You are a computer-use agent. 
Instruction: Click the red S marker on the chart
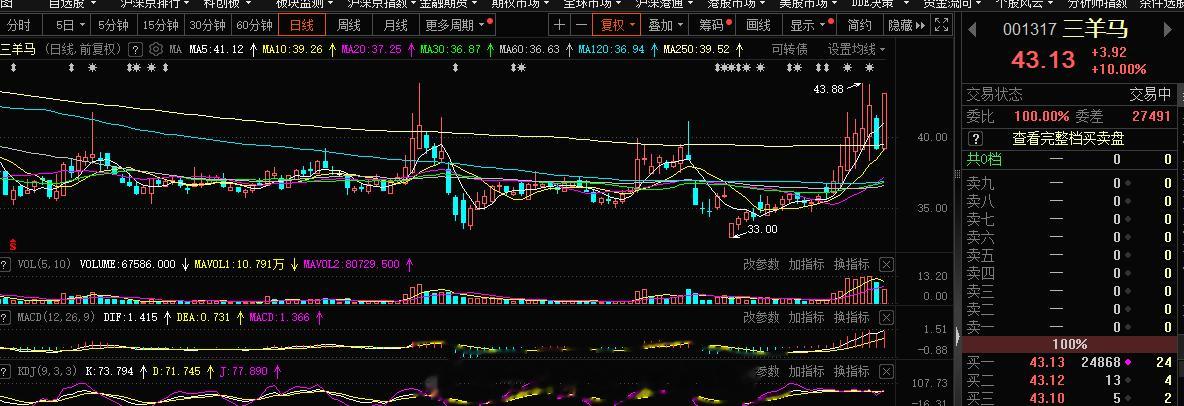tap(12, 243)
